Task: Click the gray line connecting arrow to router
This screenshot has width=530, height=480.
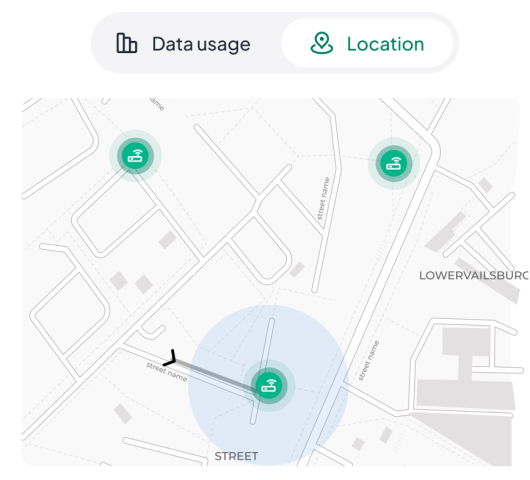Action: pyautogui.click(x=215, y=376)
